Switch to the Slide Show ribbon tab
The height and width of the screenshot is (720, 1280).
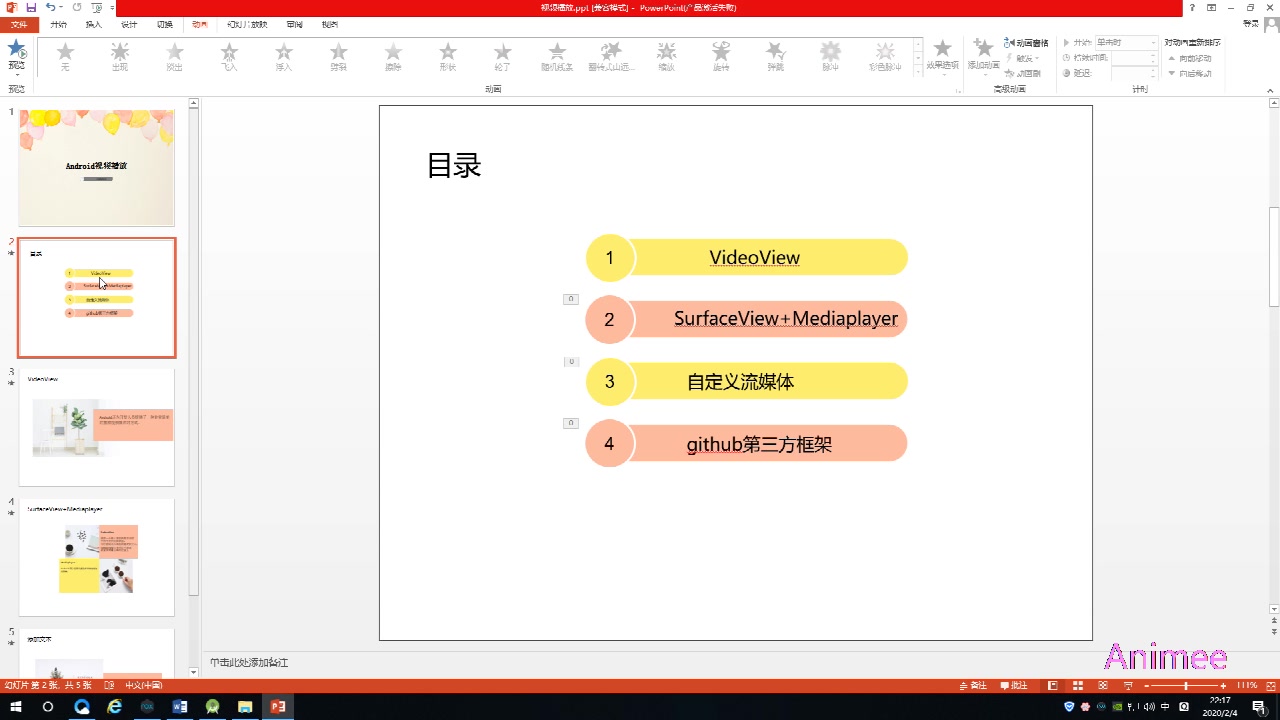pyautogui.click(x=245, y=24)
